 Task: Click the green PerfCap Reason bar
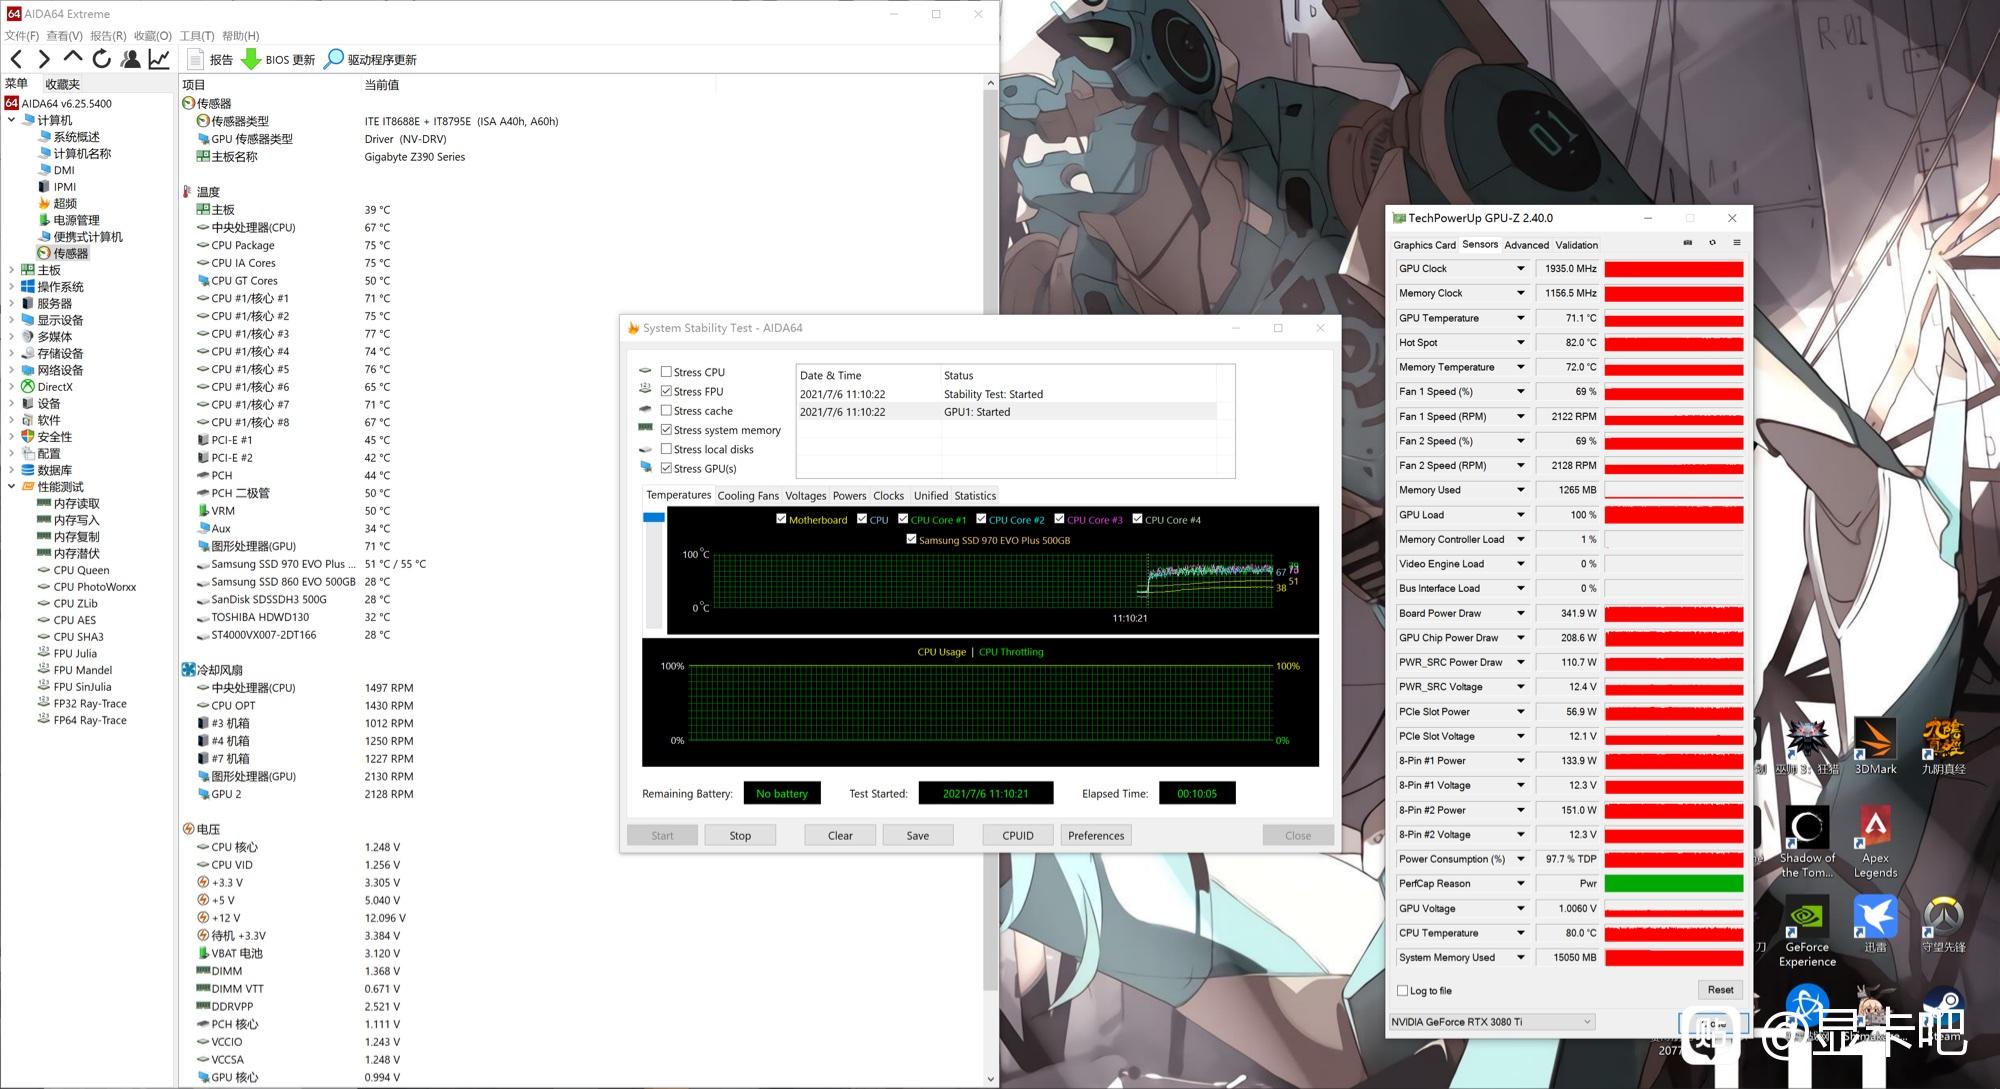coord(1674,884)
